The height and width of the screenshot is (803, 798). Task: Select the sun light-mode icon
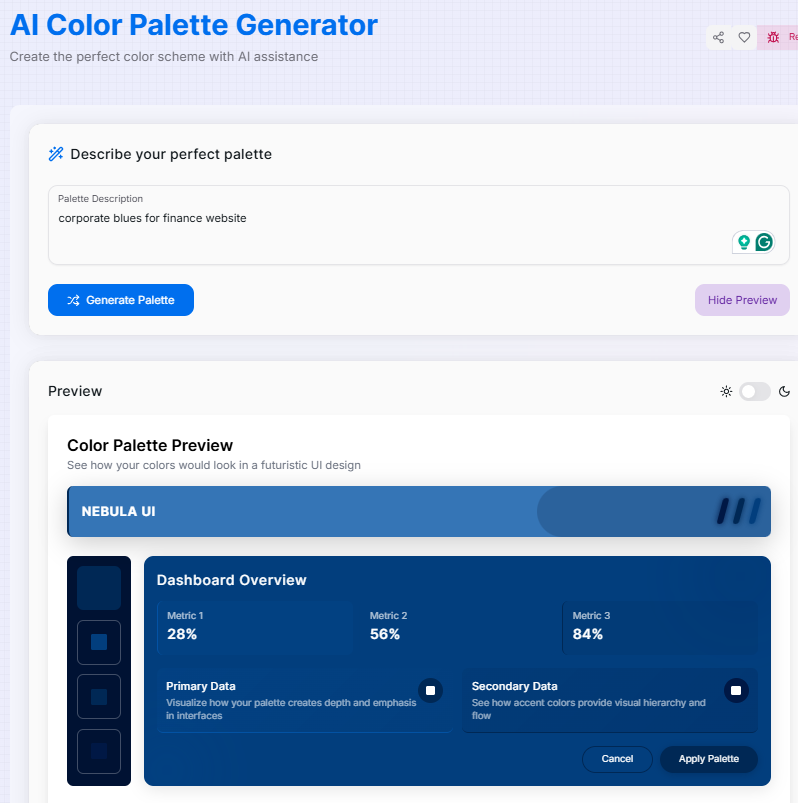[726, 391]
